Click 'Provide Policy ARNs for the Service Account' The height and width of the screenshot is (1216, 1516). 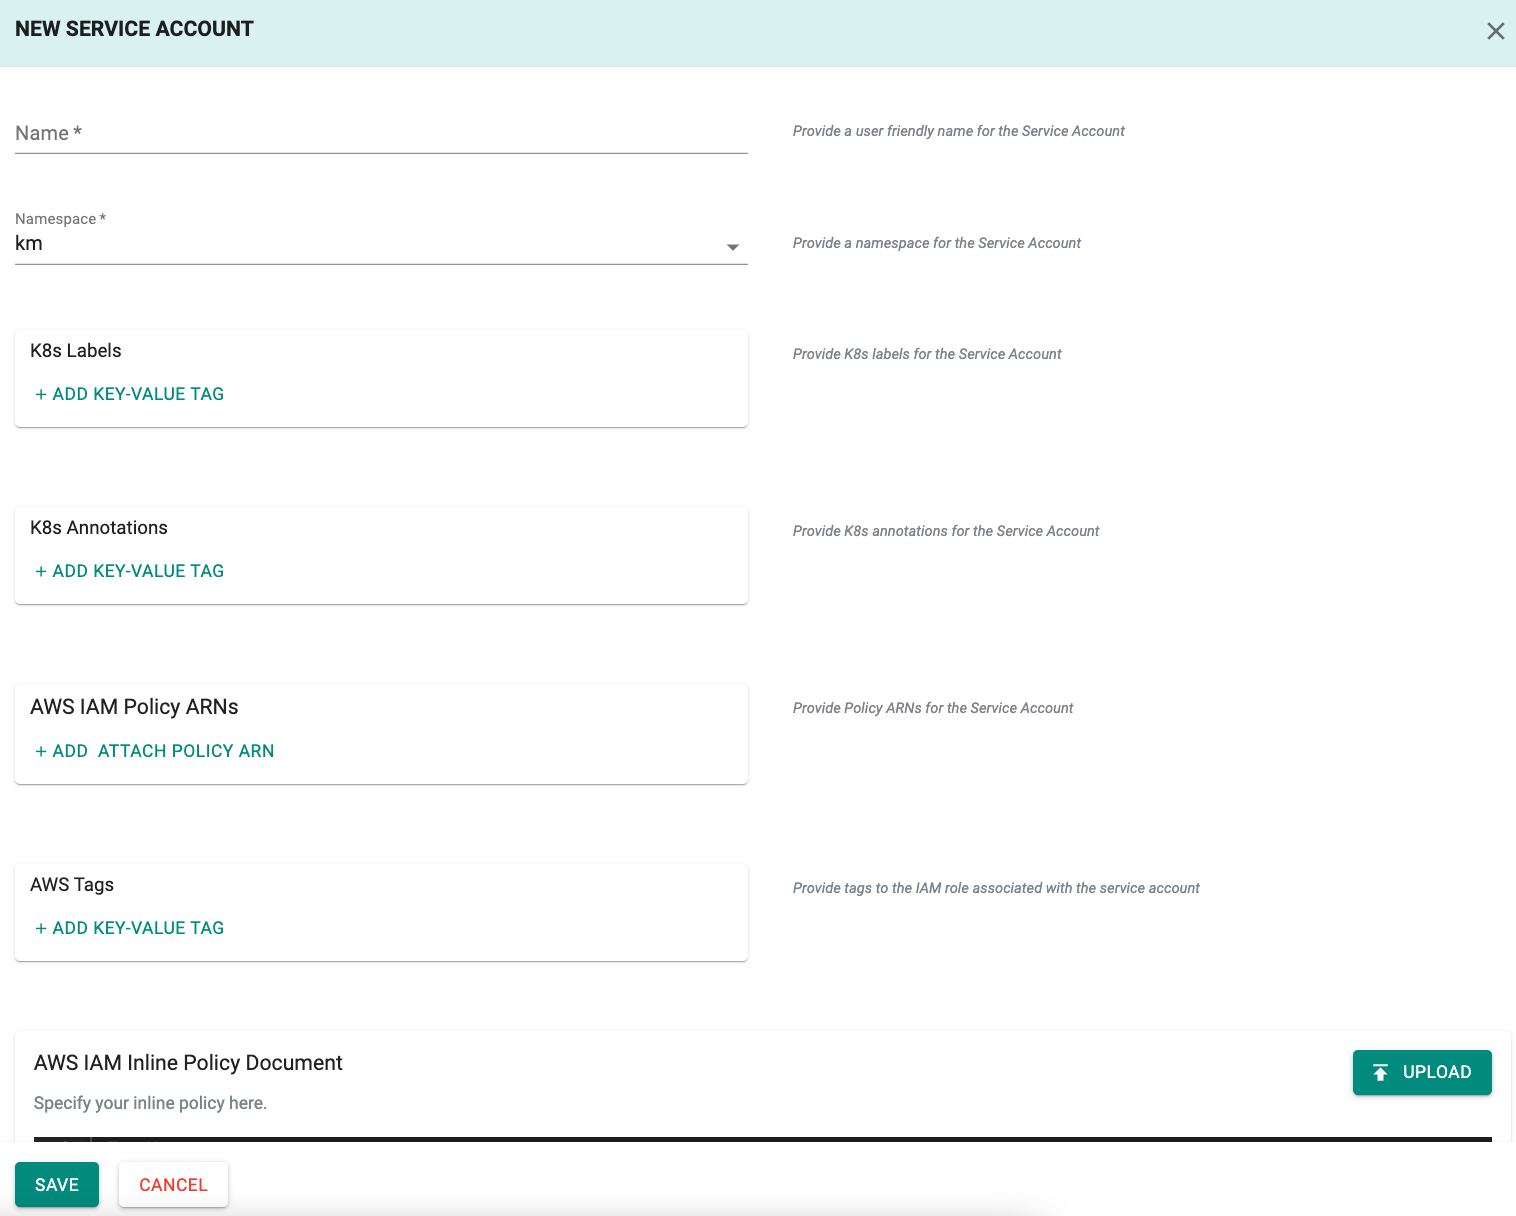click(x=933, y=708)
